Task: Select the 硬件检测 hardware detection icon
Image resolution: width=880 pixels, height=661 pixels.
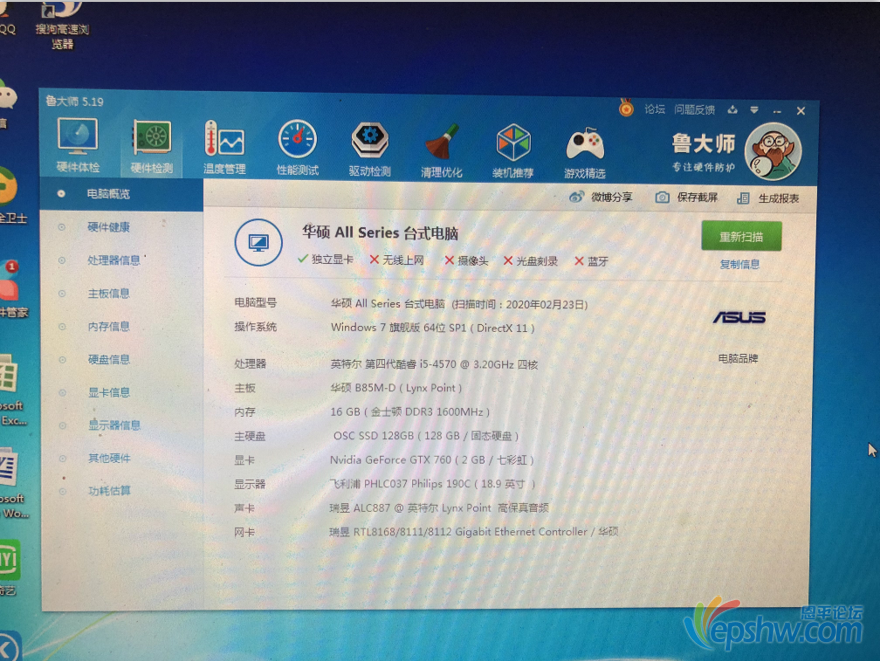Action: click(x=152, y=146)
